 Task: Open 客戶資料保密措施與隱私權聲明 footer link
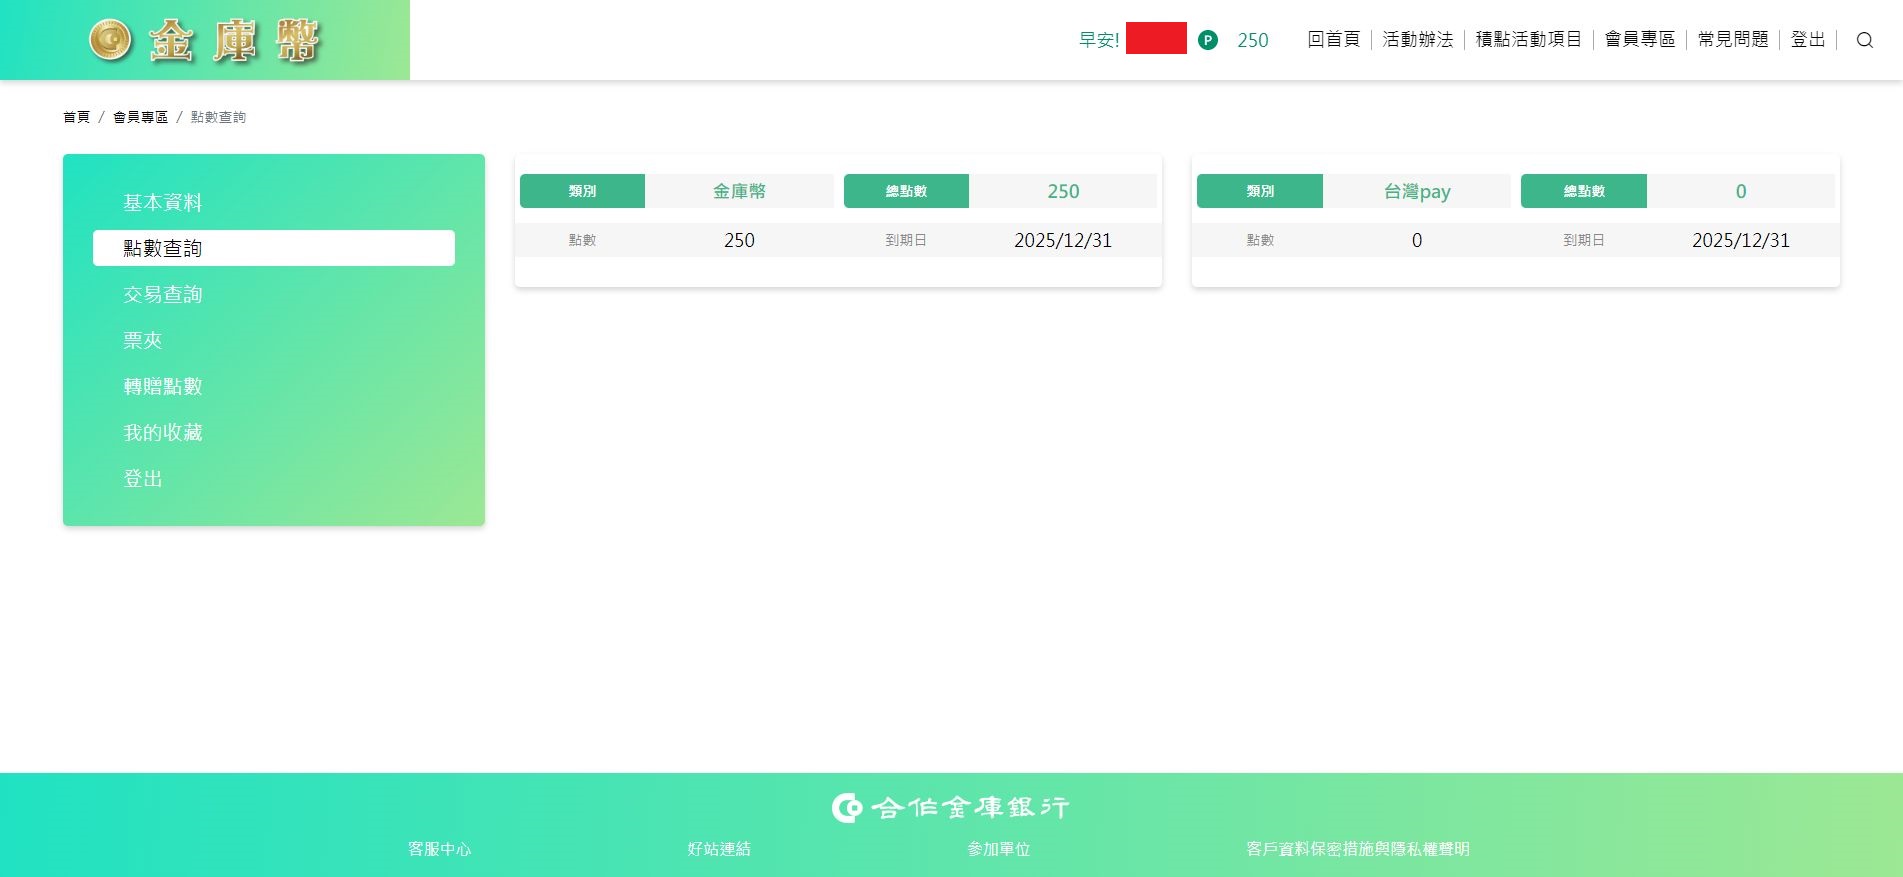coord(1357,849)
